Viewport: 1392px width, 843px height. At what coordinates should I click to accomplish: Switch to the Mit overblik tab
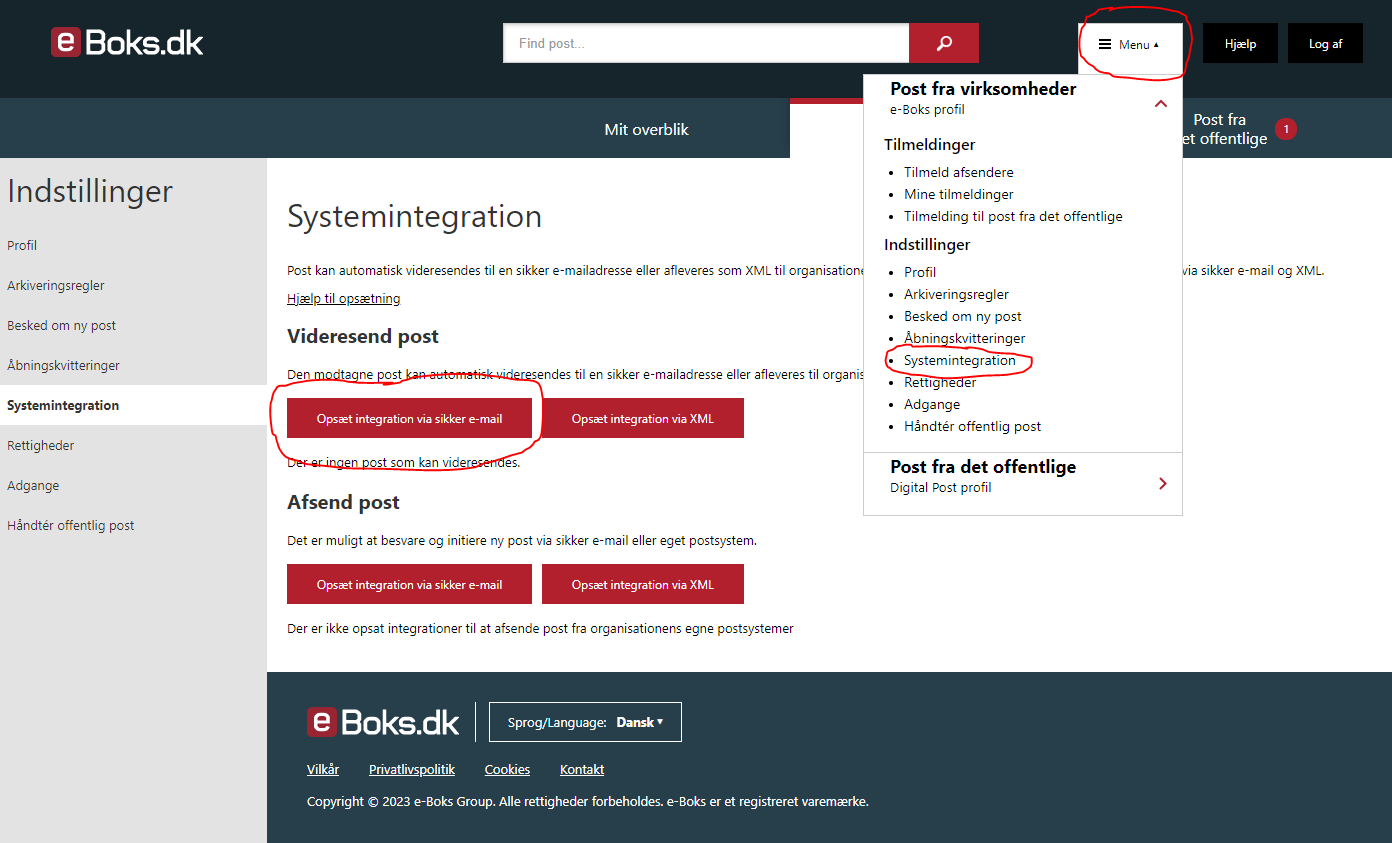[x=646, y=129]
